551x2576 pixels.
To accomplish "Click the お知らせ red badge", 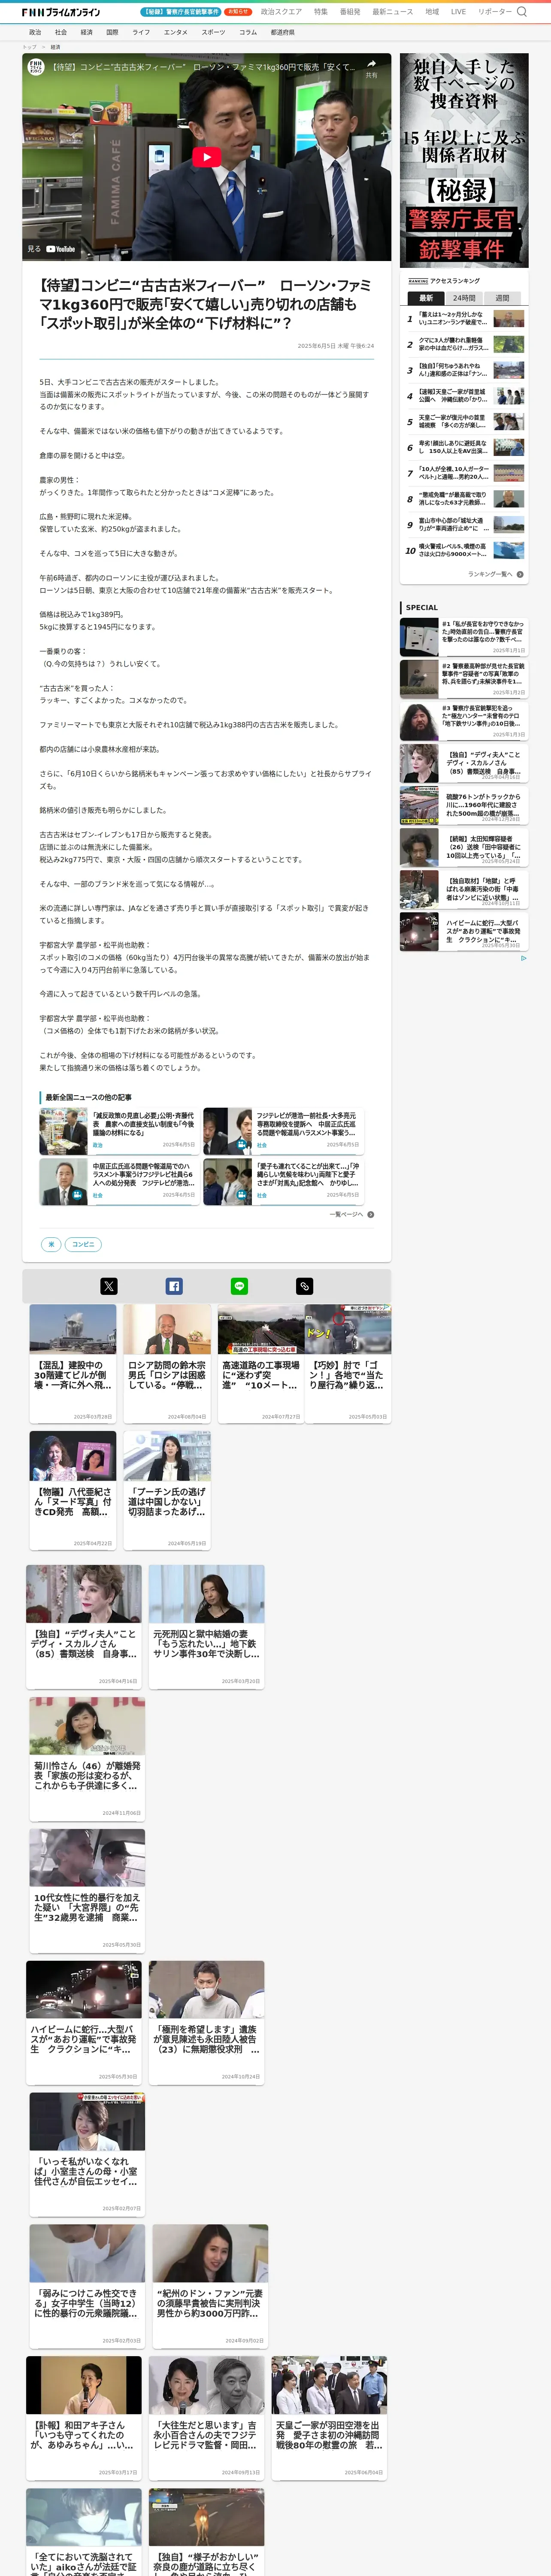I will 238,12.
